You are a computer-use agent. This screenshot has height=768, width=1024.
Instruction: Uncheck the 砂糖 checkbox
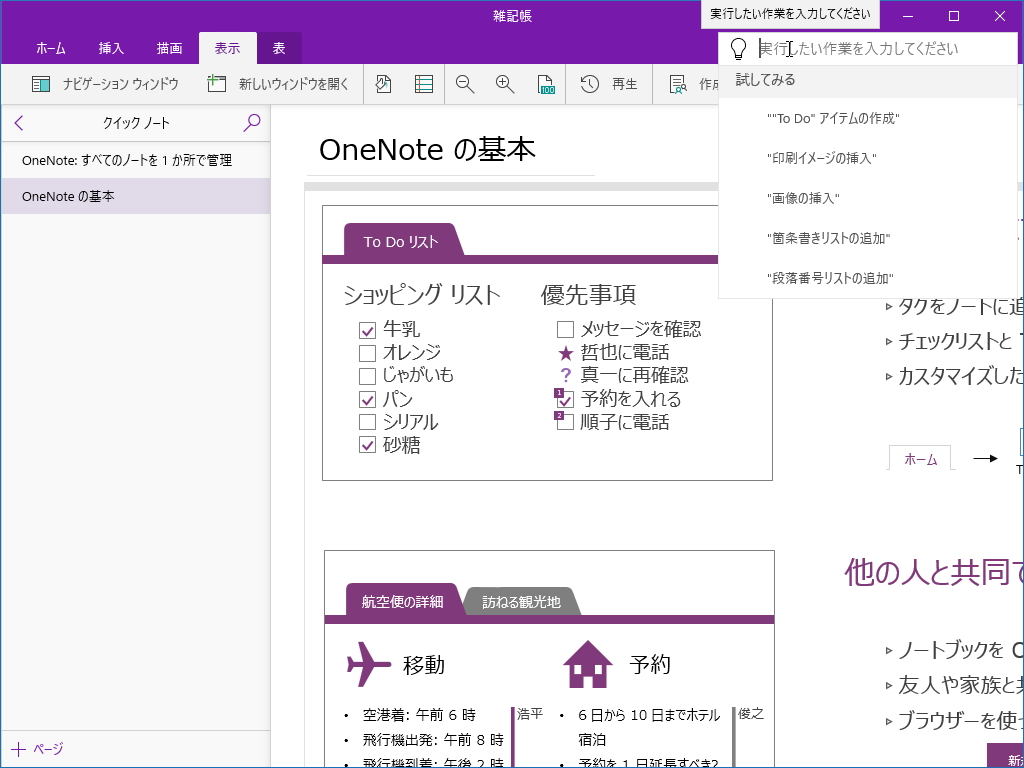point(368,445)
